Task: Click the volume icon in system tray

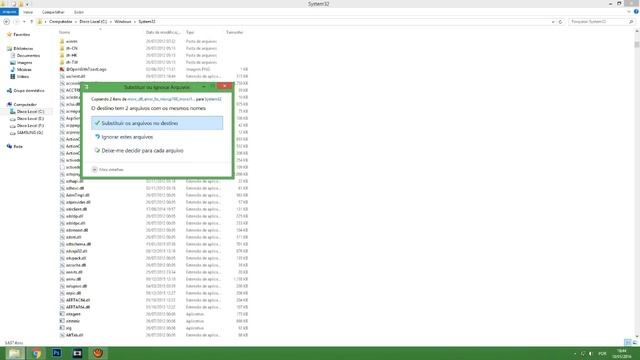Action: [591, 354]
